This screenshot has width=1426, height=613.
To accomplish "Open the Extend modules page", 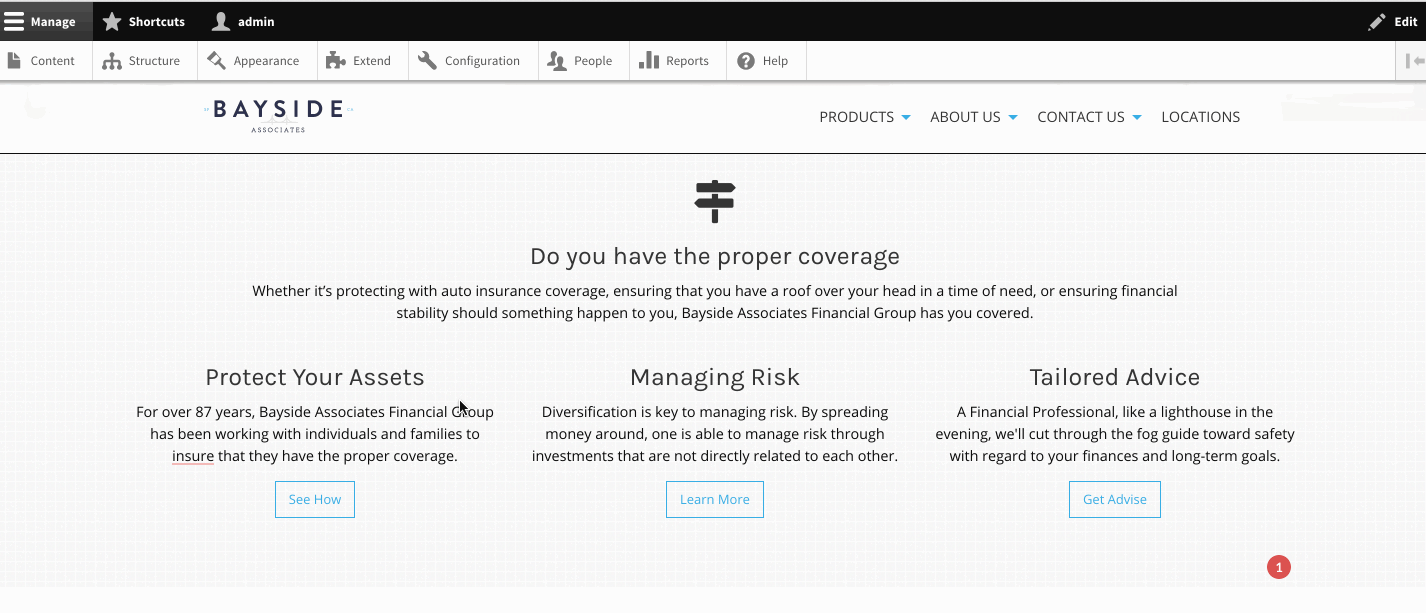I will tap(359, 61).
